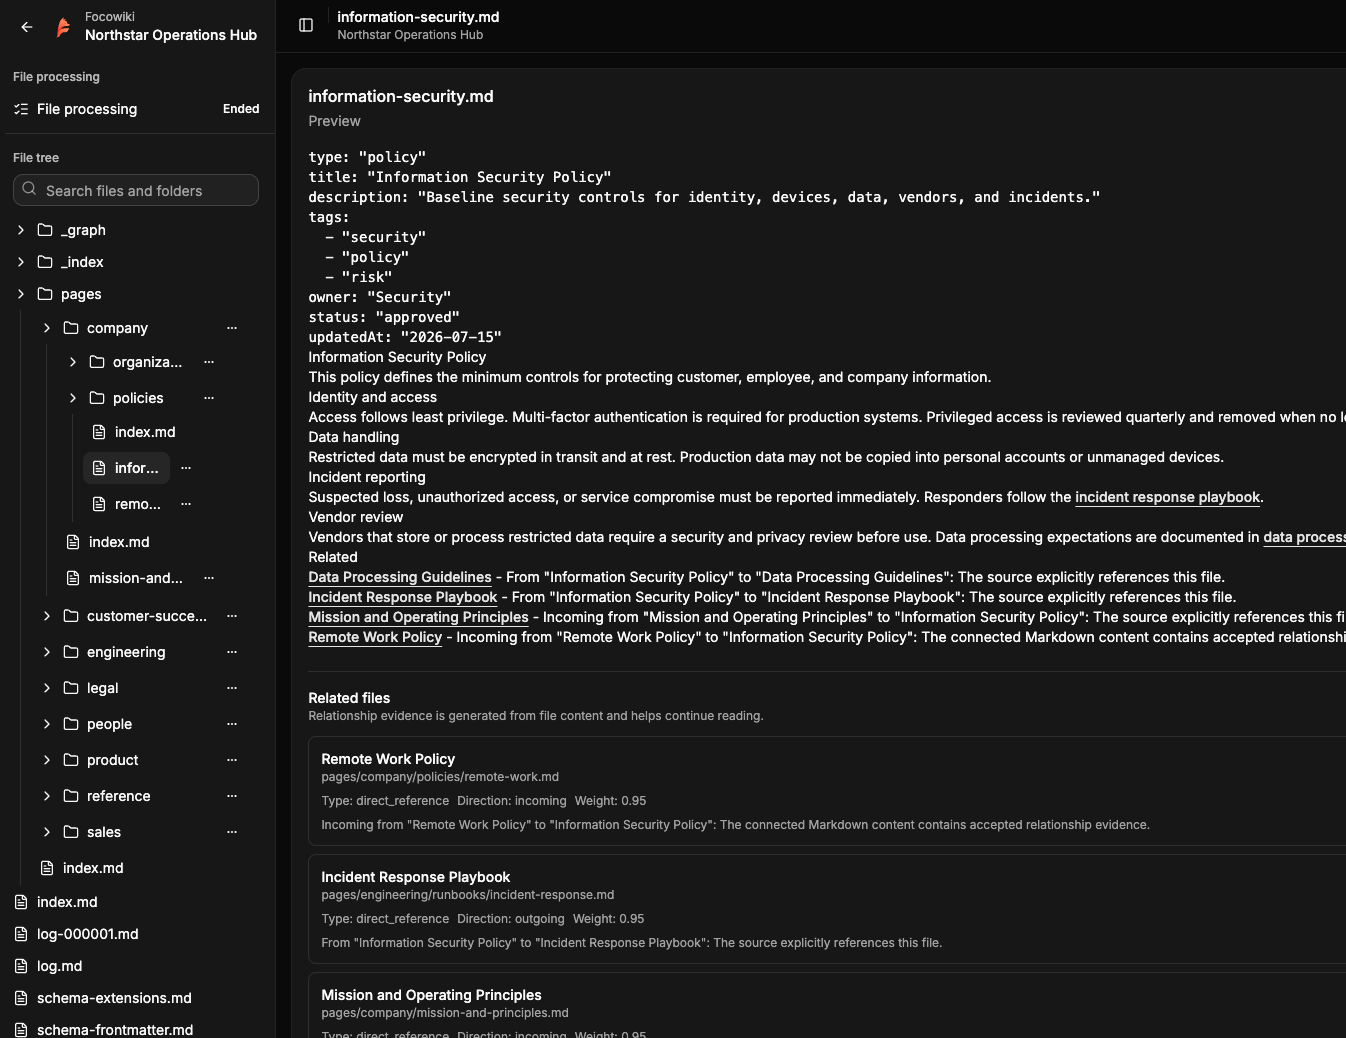Viewport: 1346px width, 1038px height.
Task: Open the Mission and Operating Principles card
Action: (x=827, y=1006)
